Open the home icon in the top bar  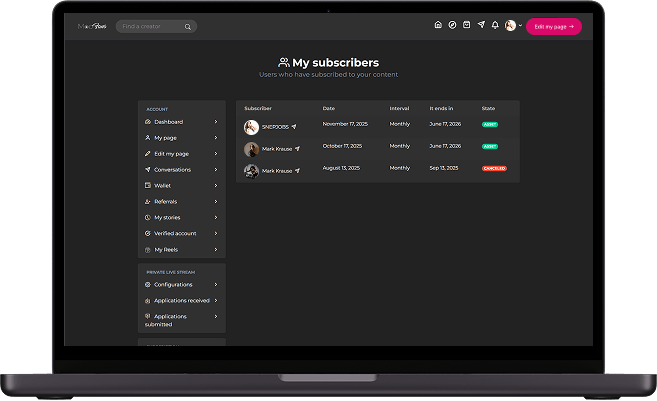[438, 25]
